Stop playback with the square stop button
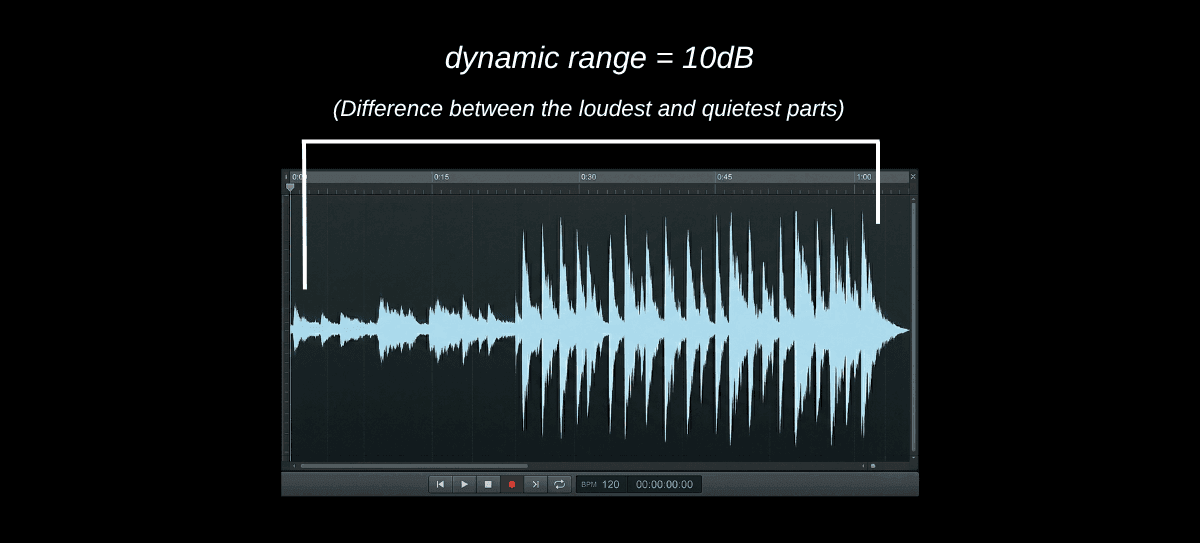This screenshot has height=543, width=1200. [x=488, y=484]
